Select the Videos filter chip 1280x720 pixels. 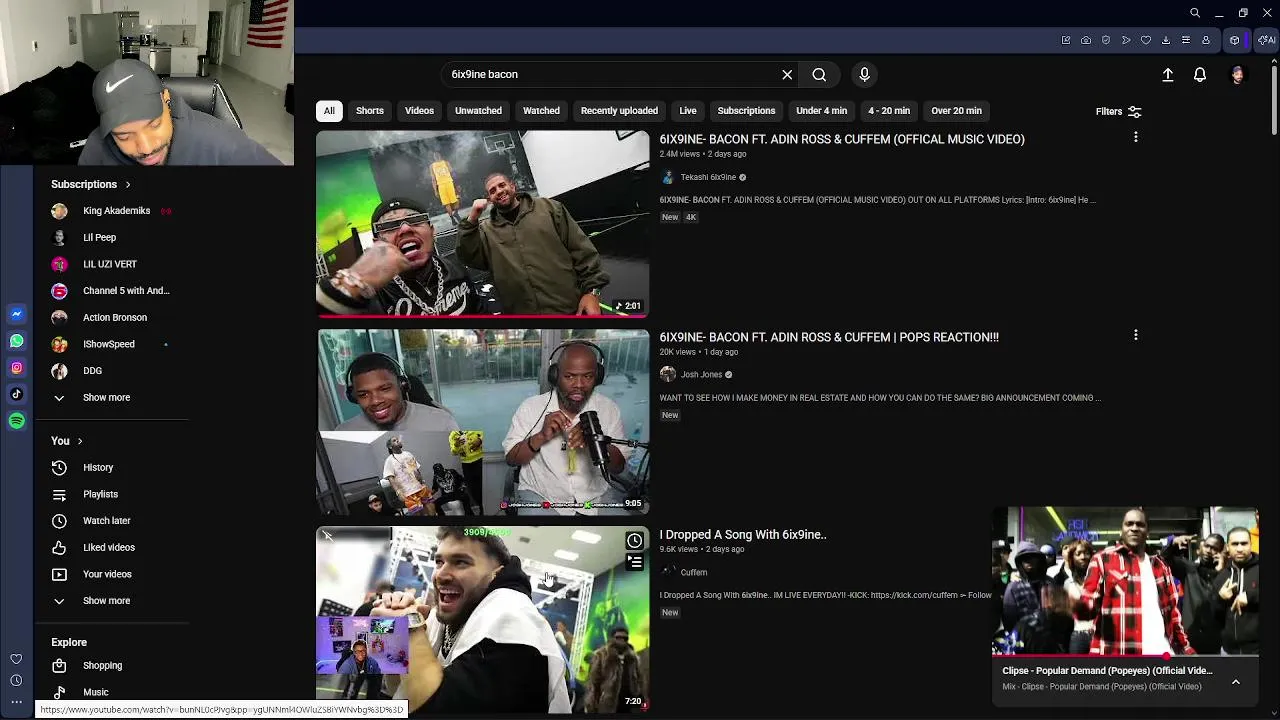419,111
